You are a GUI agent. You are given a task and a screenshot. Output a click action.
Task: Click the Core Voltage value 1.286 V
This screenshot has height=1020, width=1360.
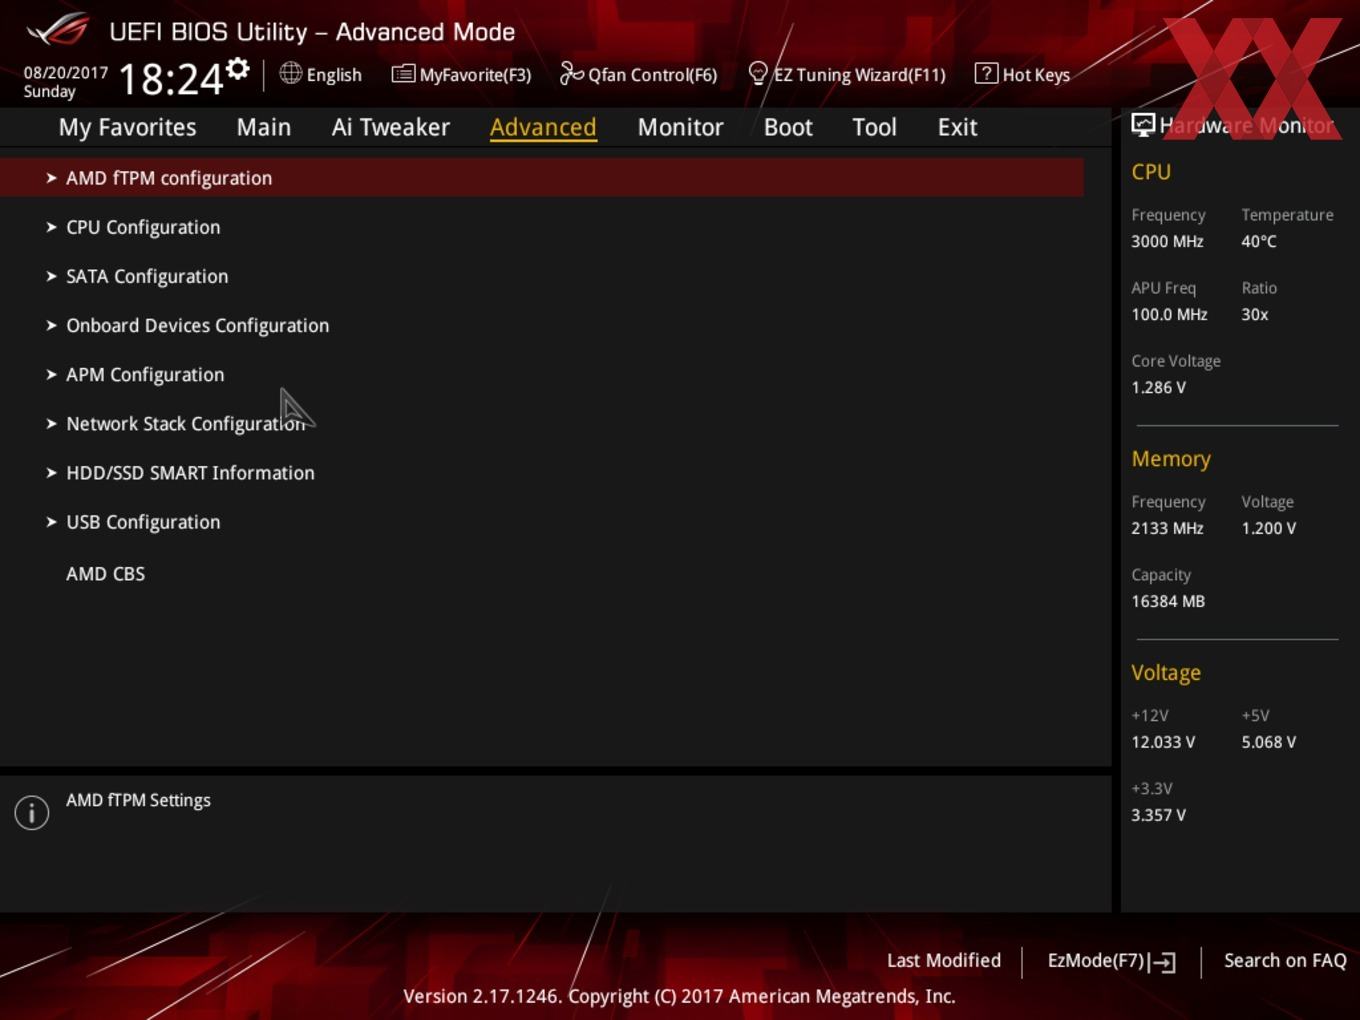tap(1158, 387)
